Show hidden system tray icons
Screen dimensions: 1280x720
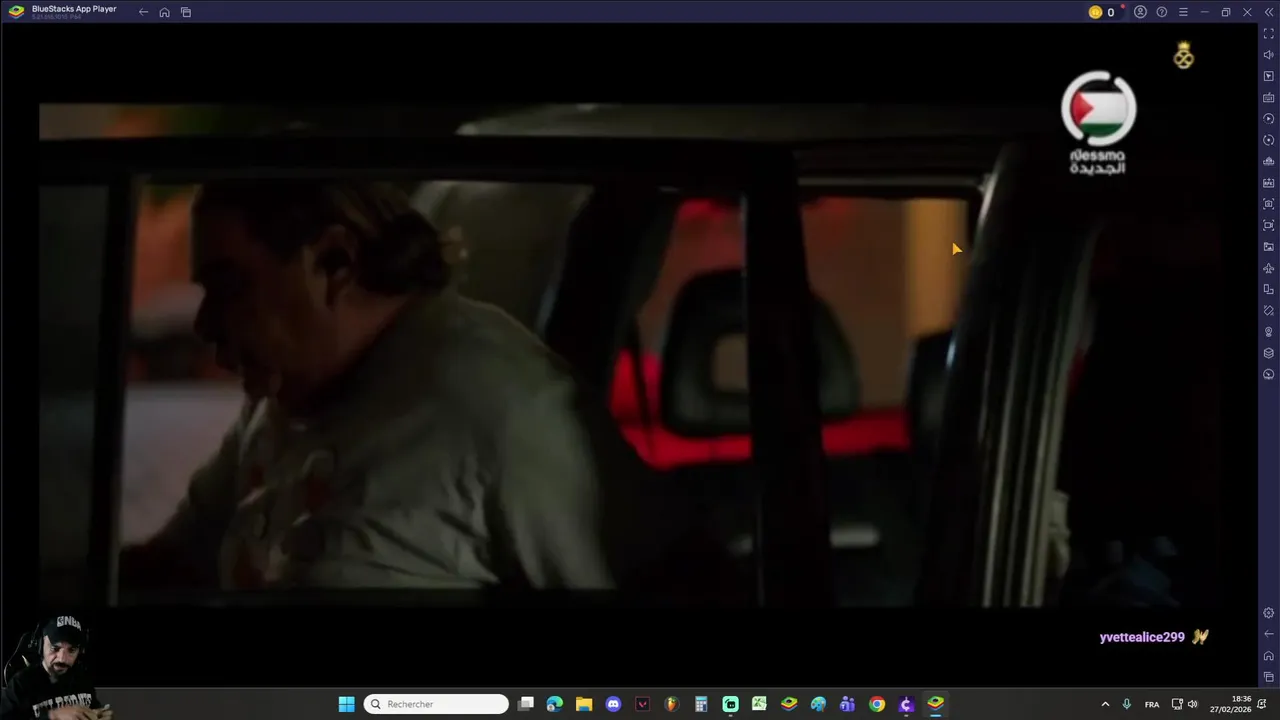coord(1105,704)
